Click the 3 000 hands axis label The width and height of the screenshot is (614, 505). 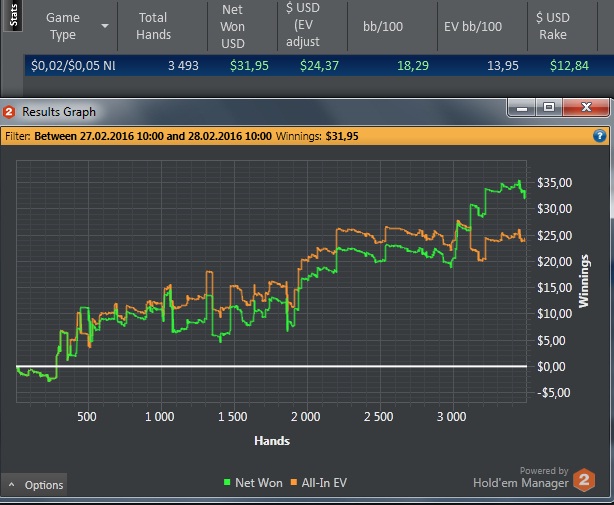point(451,417)
